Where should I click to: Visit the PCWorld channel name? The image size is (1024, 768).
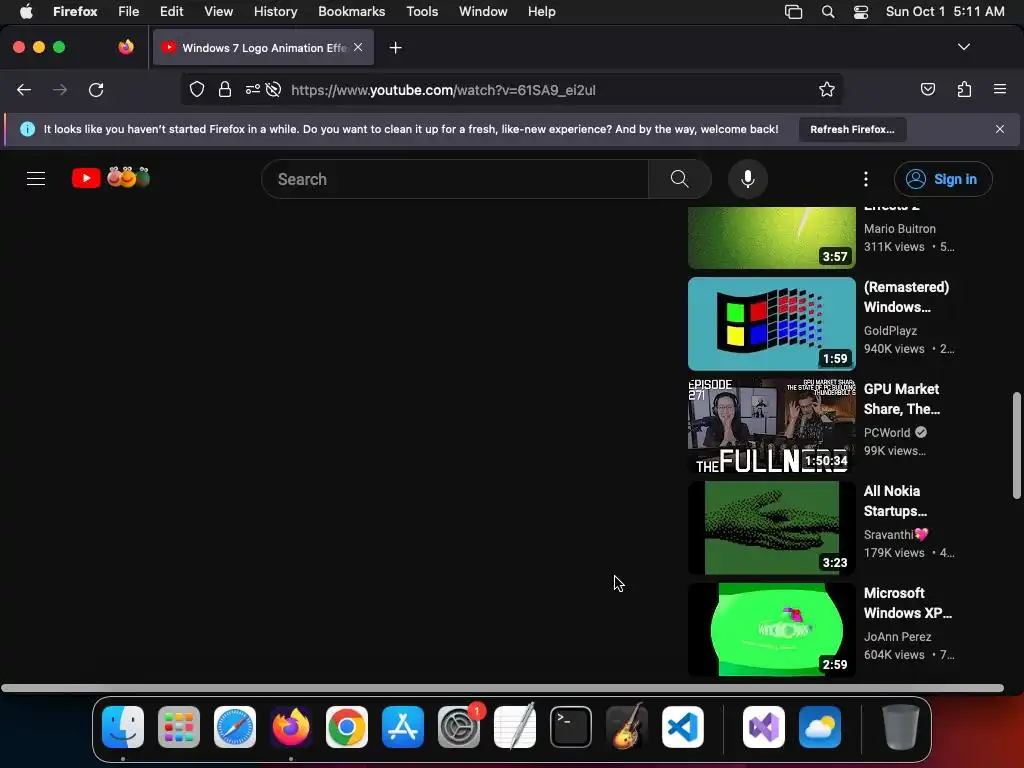coord(887,432)
